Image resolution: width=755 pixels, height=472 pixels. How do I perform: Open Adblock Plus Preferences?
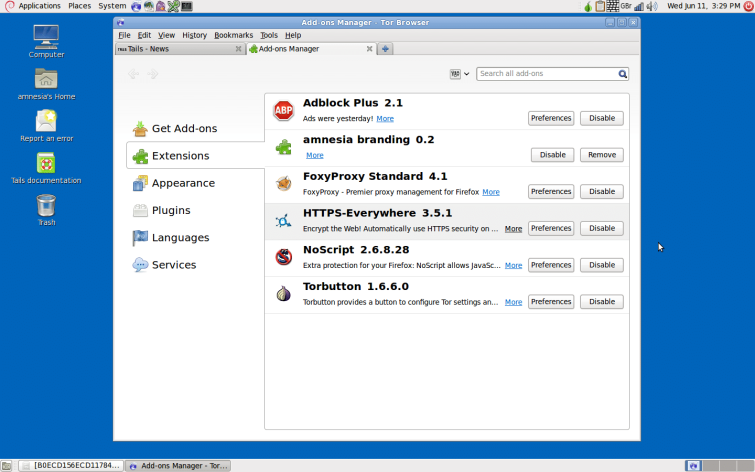[551, 118]
